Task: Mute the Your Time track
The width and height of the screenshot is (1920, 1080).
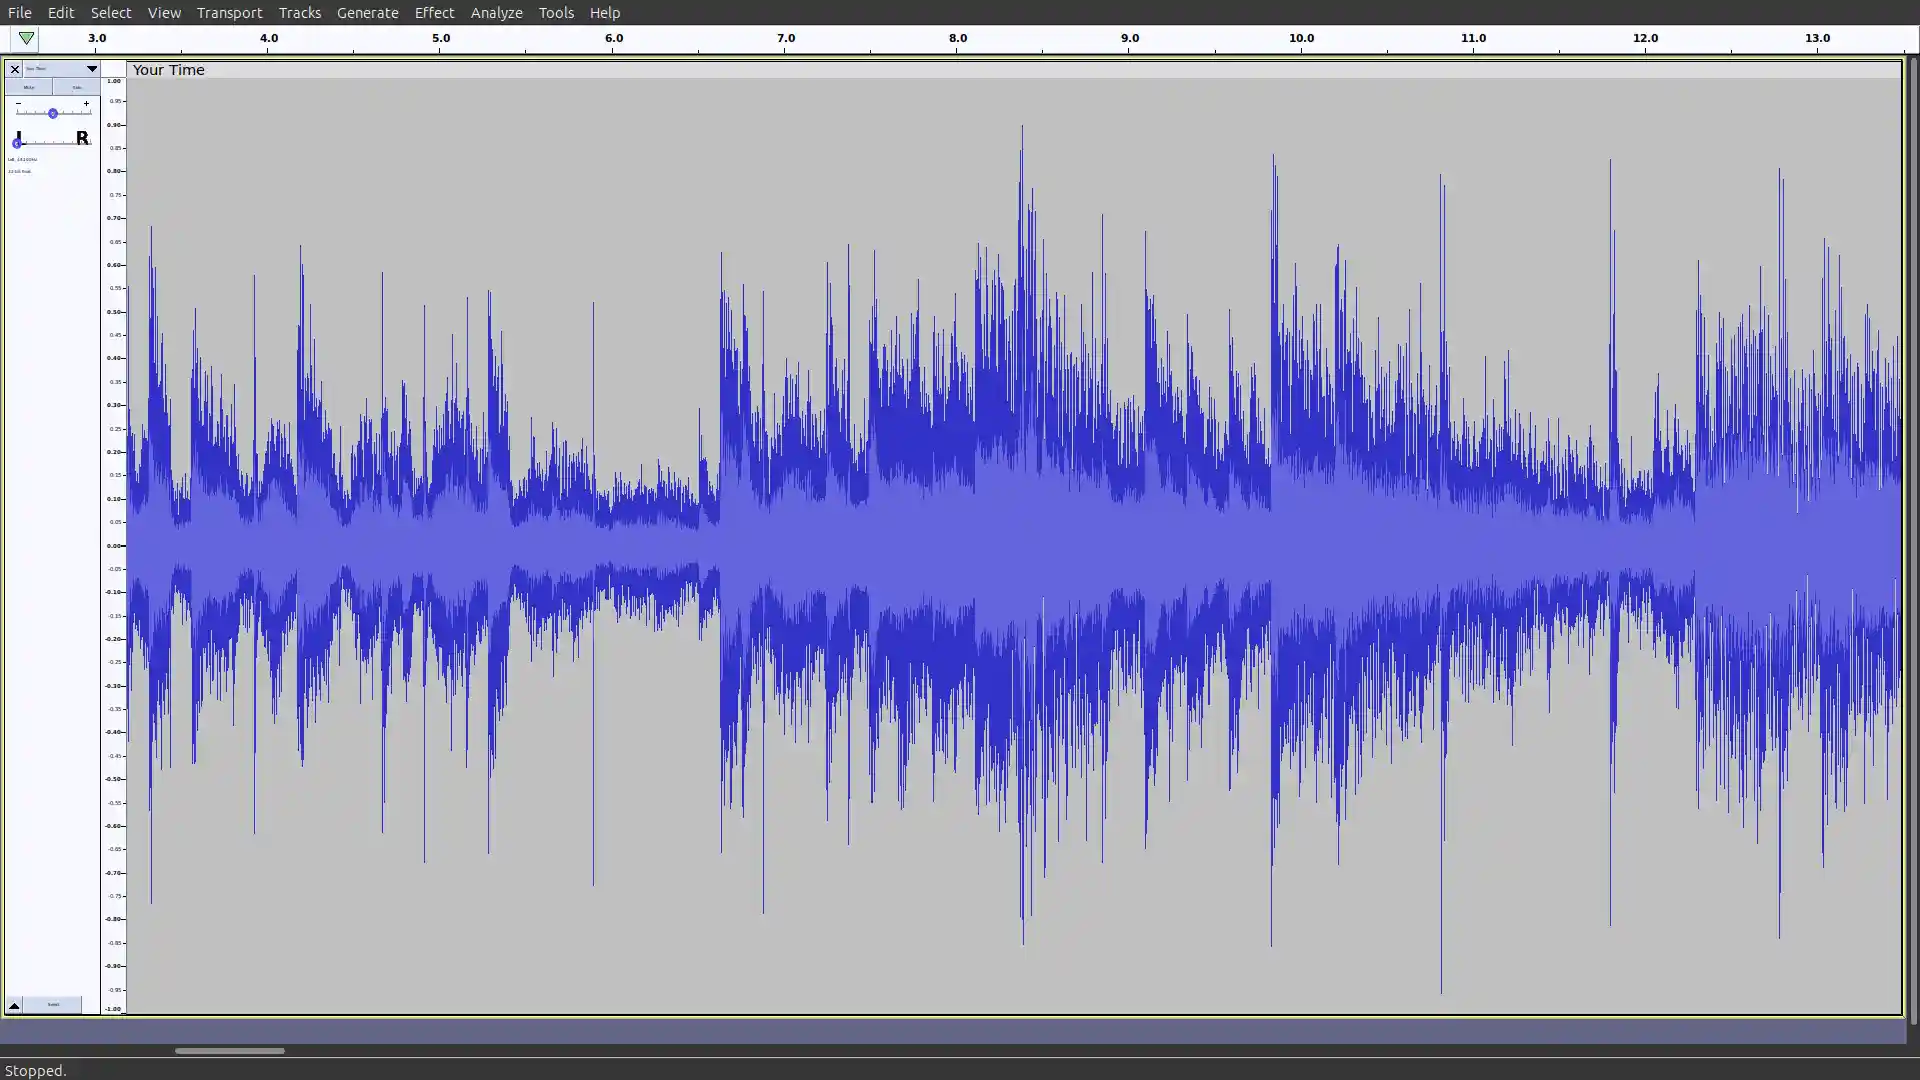Action: [x=29, y=87]
